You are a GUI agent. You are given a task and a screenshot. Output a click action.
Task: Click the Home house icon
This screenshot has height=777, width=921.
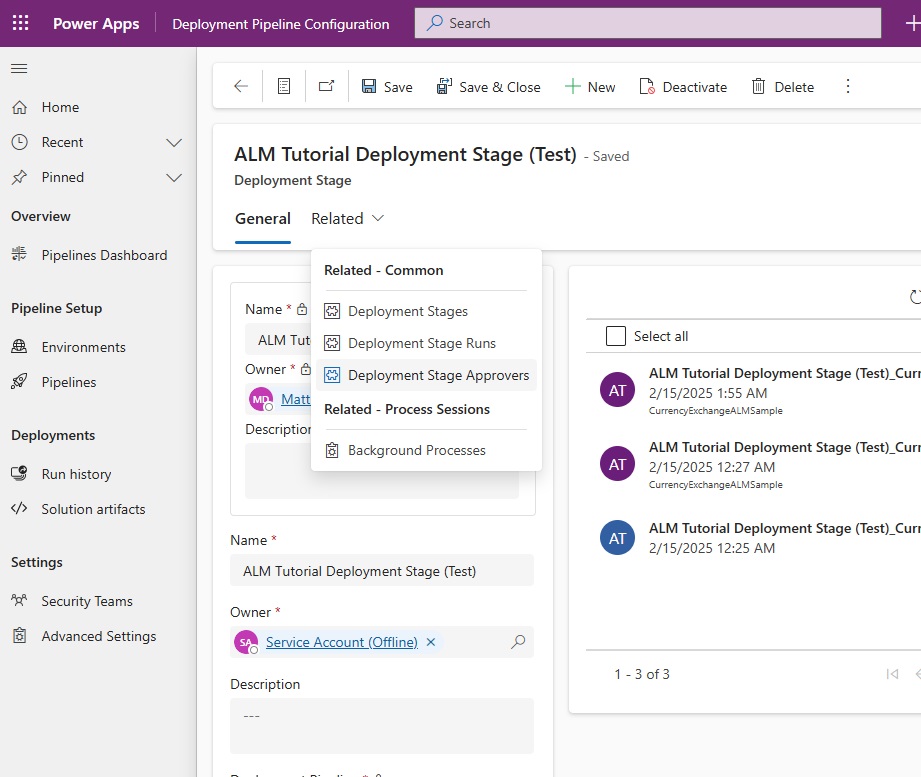(x=19, y=107)
